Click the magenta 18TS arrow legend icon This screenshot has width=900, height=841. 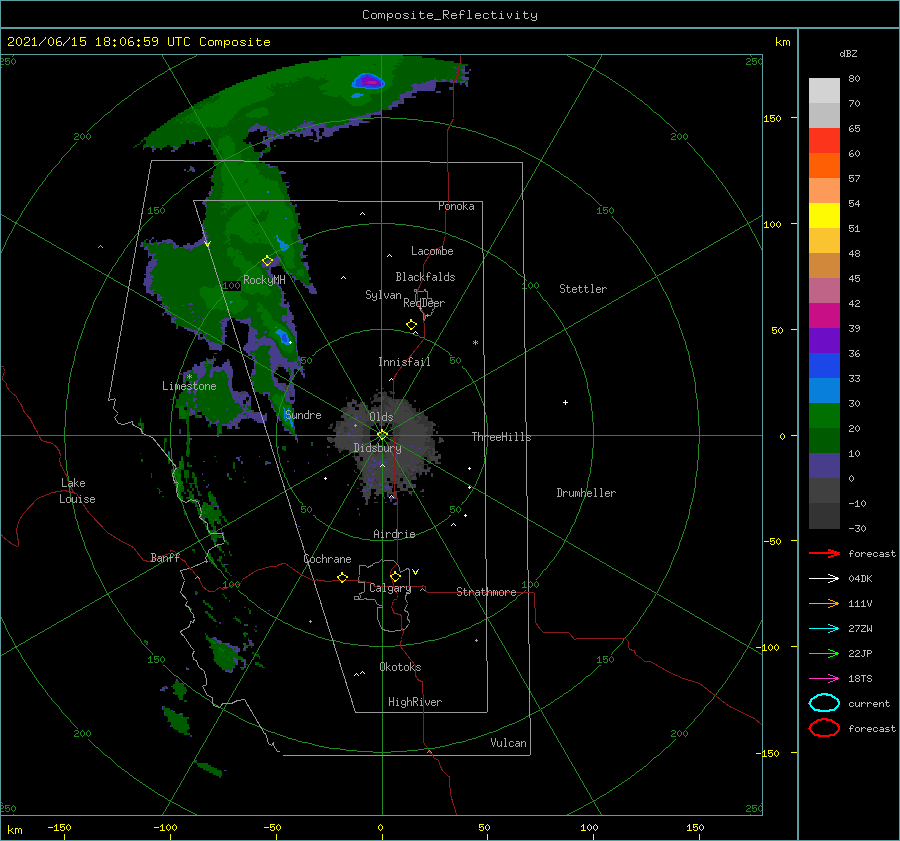[x=824, y=679]
